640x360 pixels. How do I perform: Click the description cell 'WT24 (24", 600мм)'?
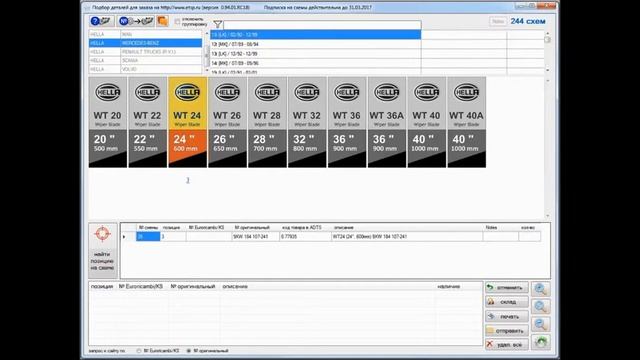(407, 236)
